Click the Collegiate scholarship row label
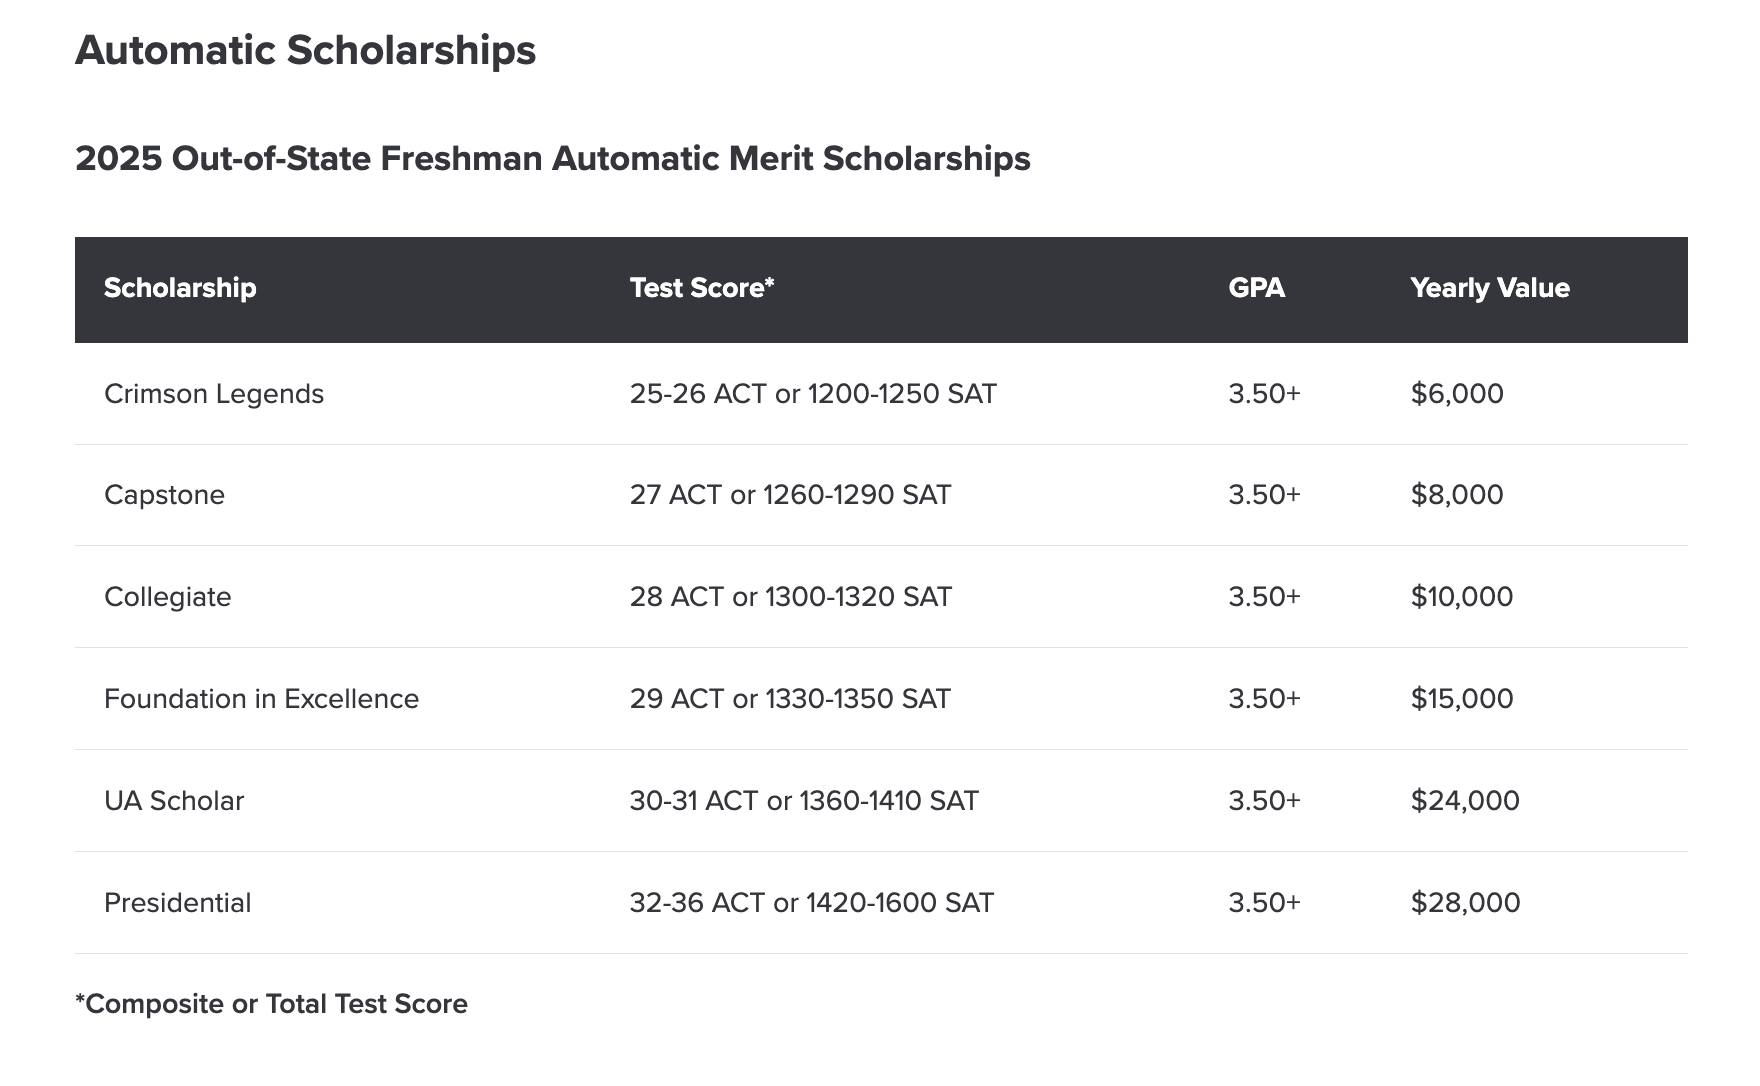 (168, 597)
